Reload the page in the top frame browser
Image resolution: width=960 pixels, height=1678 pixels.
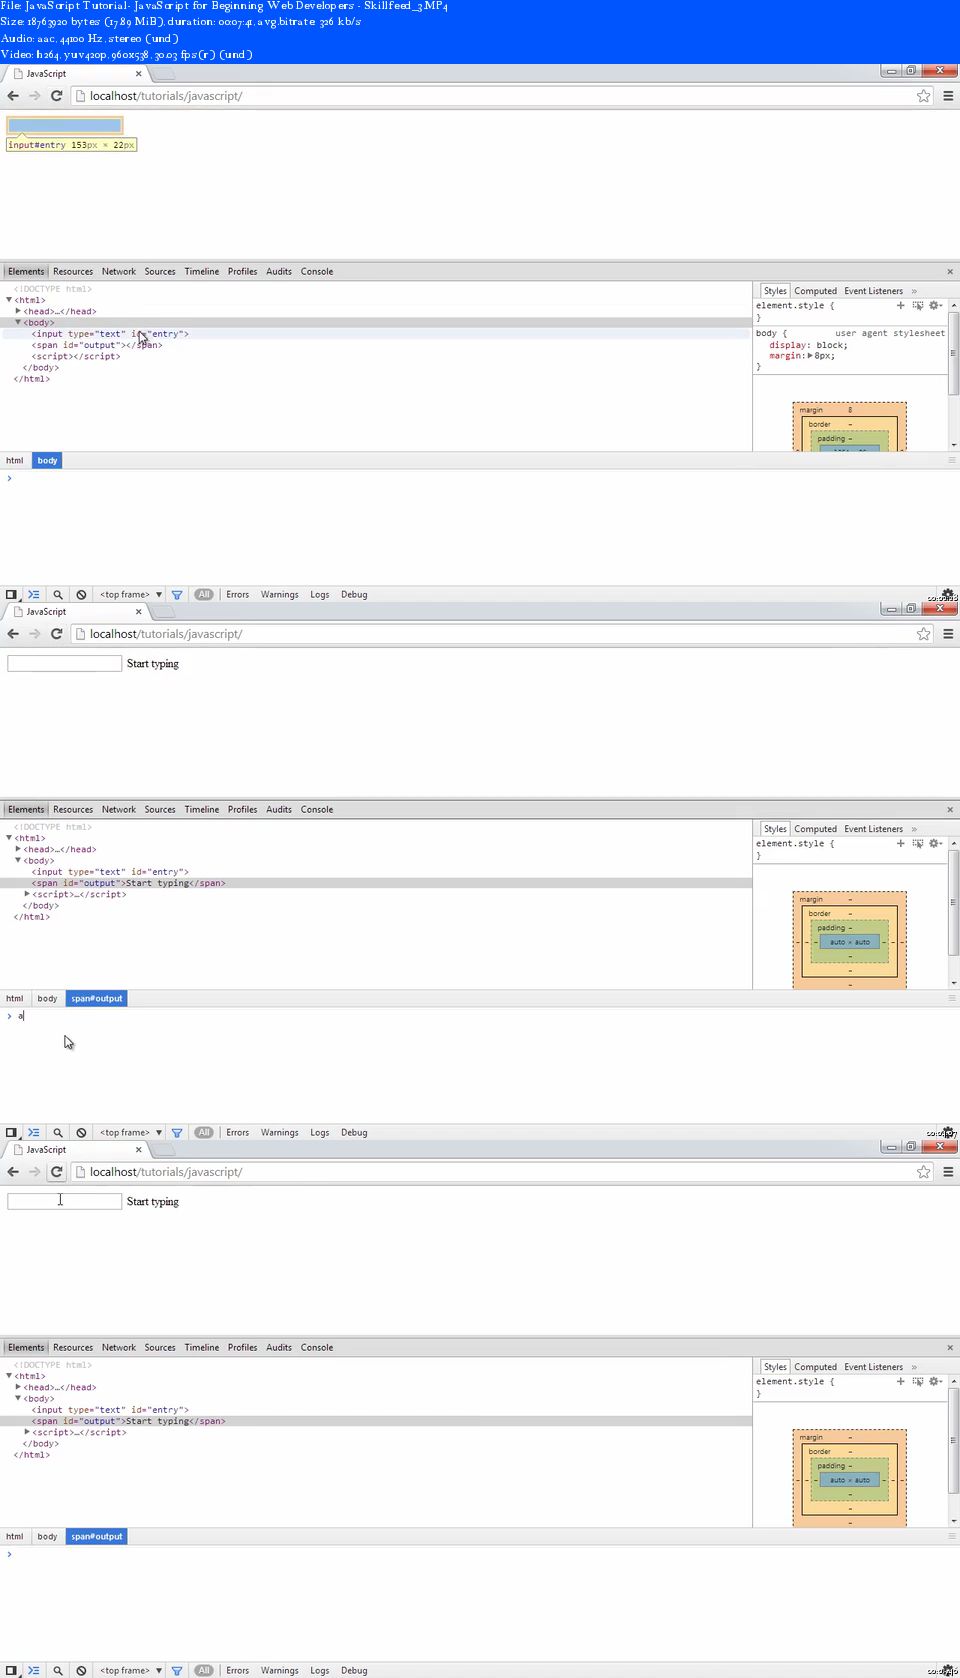57,96
